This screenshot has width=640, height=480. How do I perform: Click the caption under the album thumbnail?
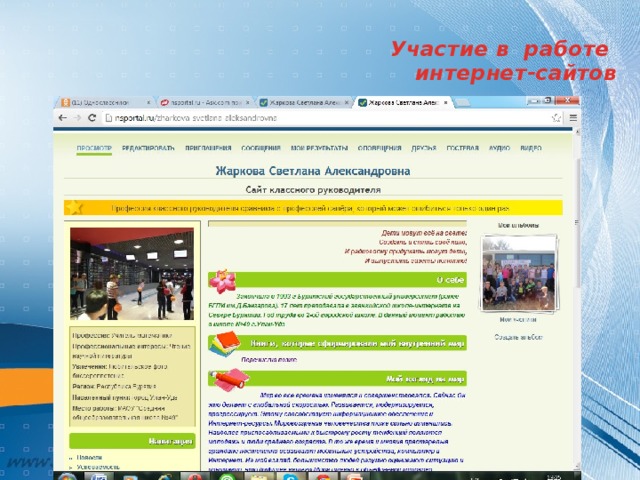click(x=518, y=320)
